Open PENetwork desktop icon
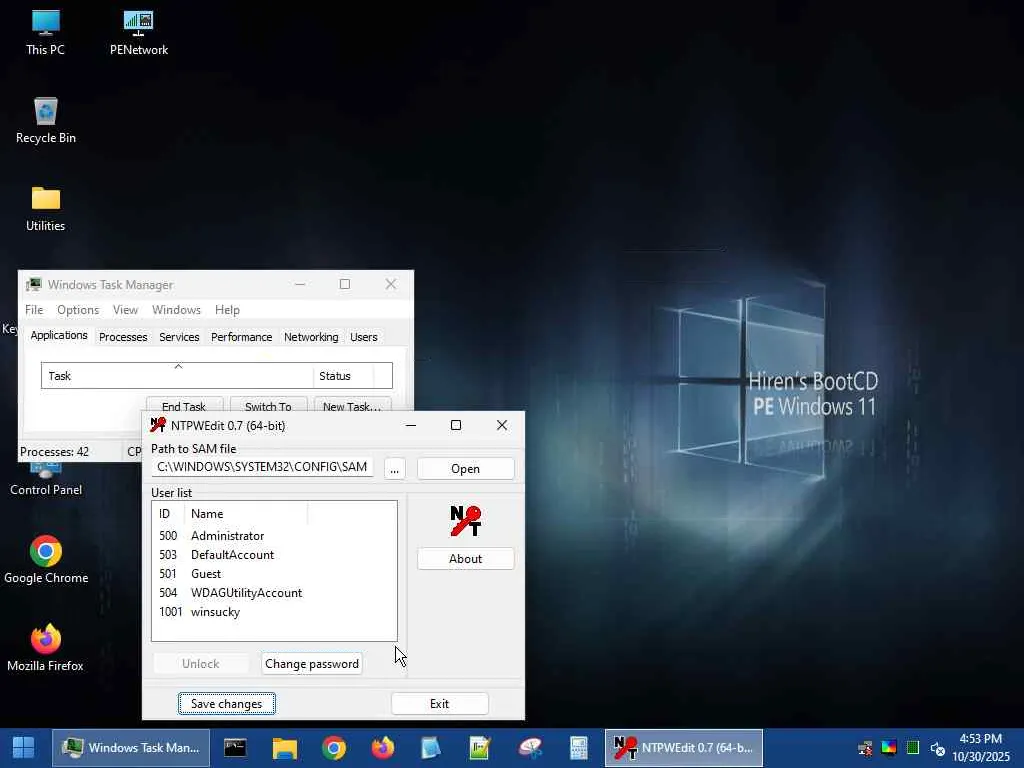This screenshot has height=768, width=1024. point(138,32)
